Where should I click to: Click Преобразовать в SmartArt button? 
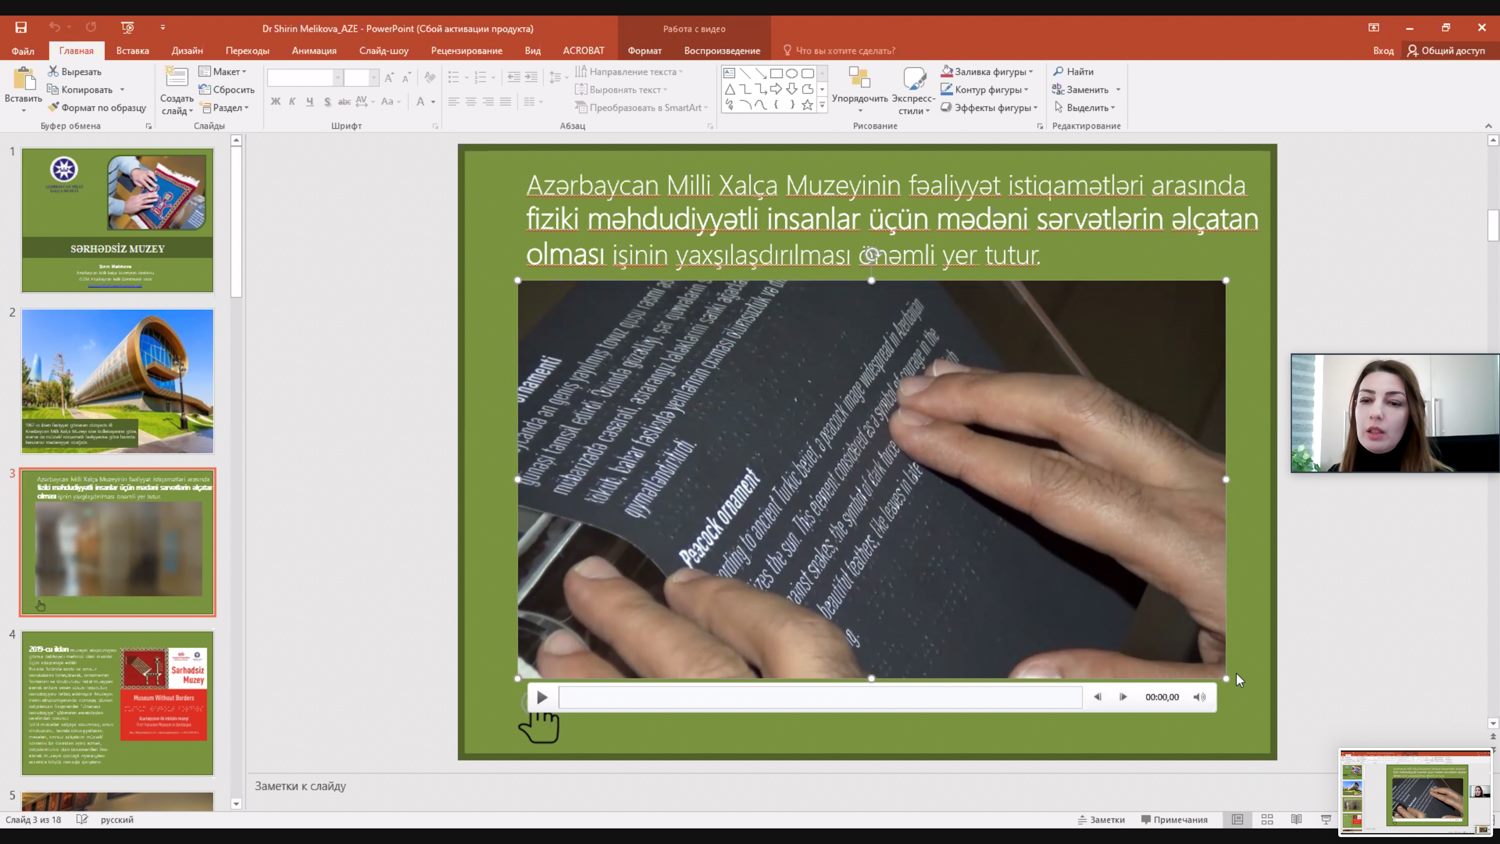(641, 108)
